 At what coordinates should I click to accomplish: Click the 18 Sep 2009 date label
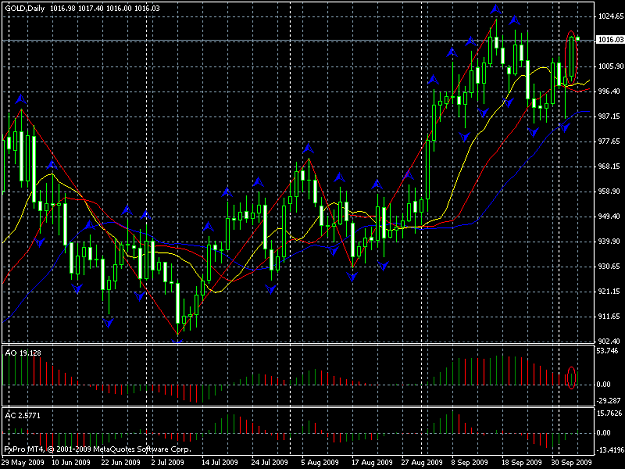(x=521, y=462)
